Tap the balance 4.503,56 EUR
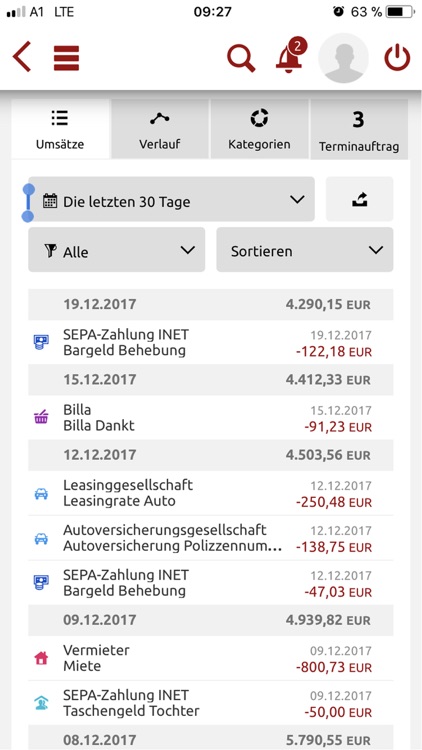Image resolution: width=422 pixels, height=750 pixels. (x=328, y=454)
